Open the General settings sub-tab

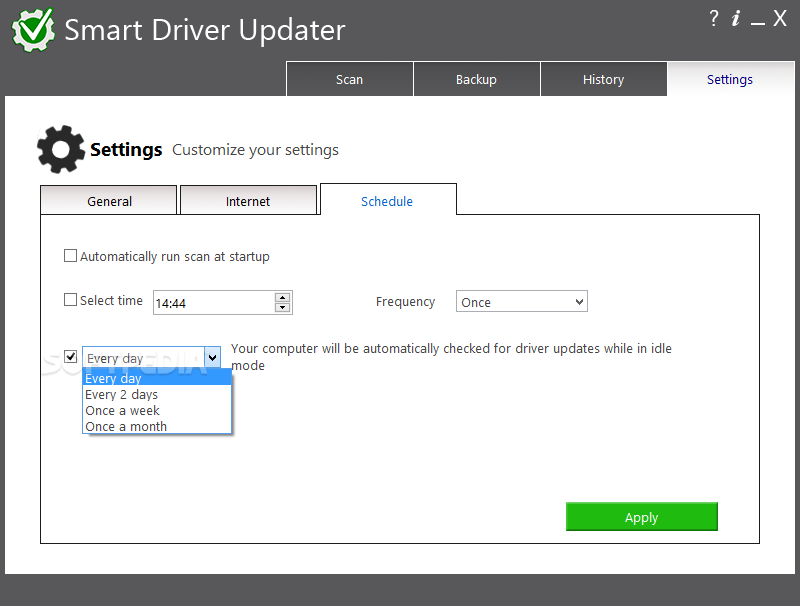(x=109, y=200)
